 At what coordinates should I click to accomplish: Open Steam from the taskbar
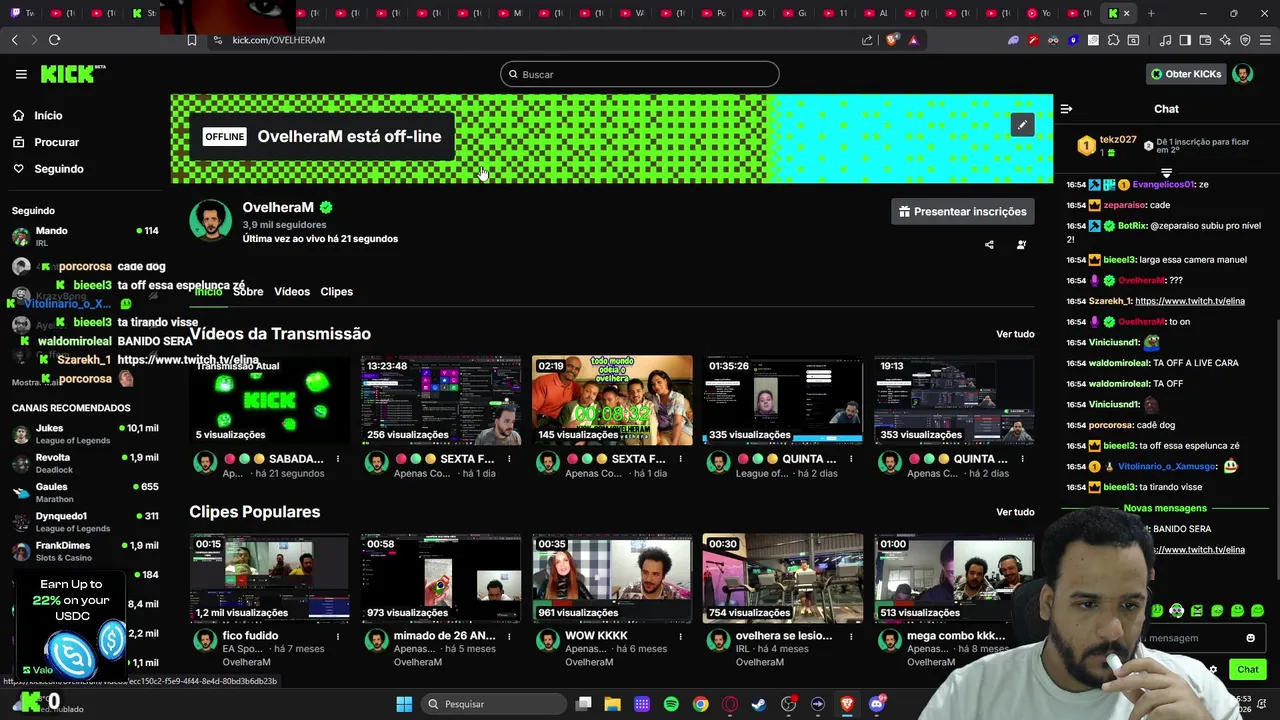click(x=759, y=704)
